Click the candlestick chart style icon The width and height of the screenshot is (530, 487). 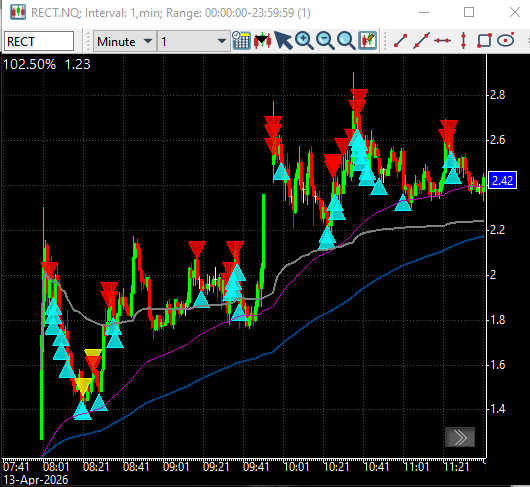tap(262, 41)
